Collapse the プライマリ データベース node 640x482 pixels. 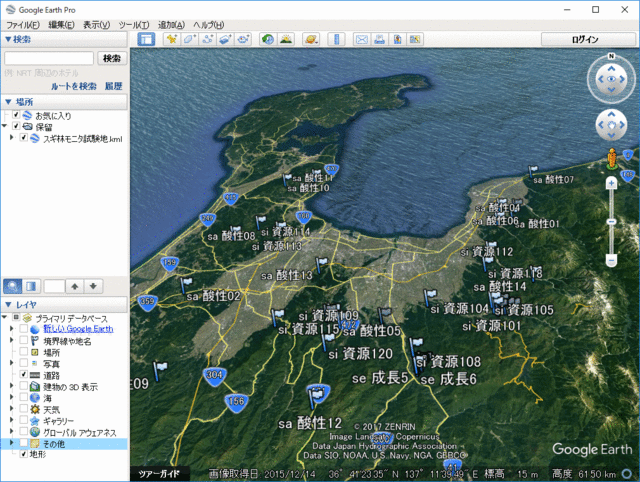tap(4, 317)
